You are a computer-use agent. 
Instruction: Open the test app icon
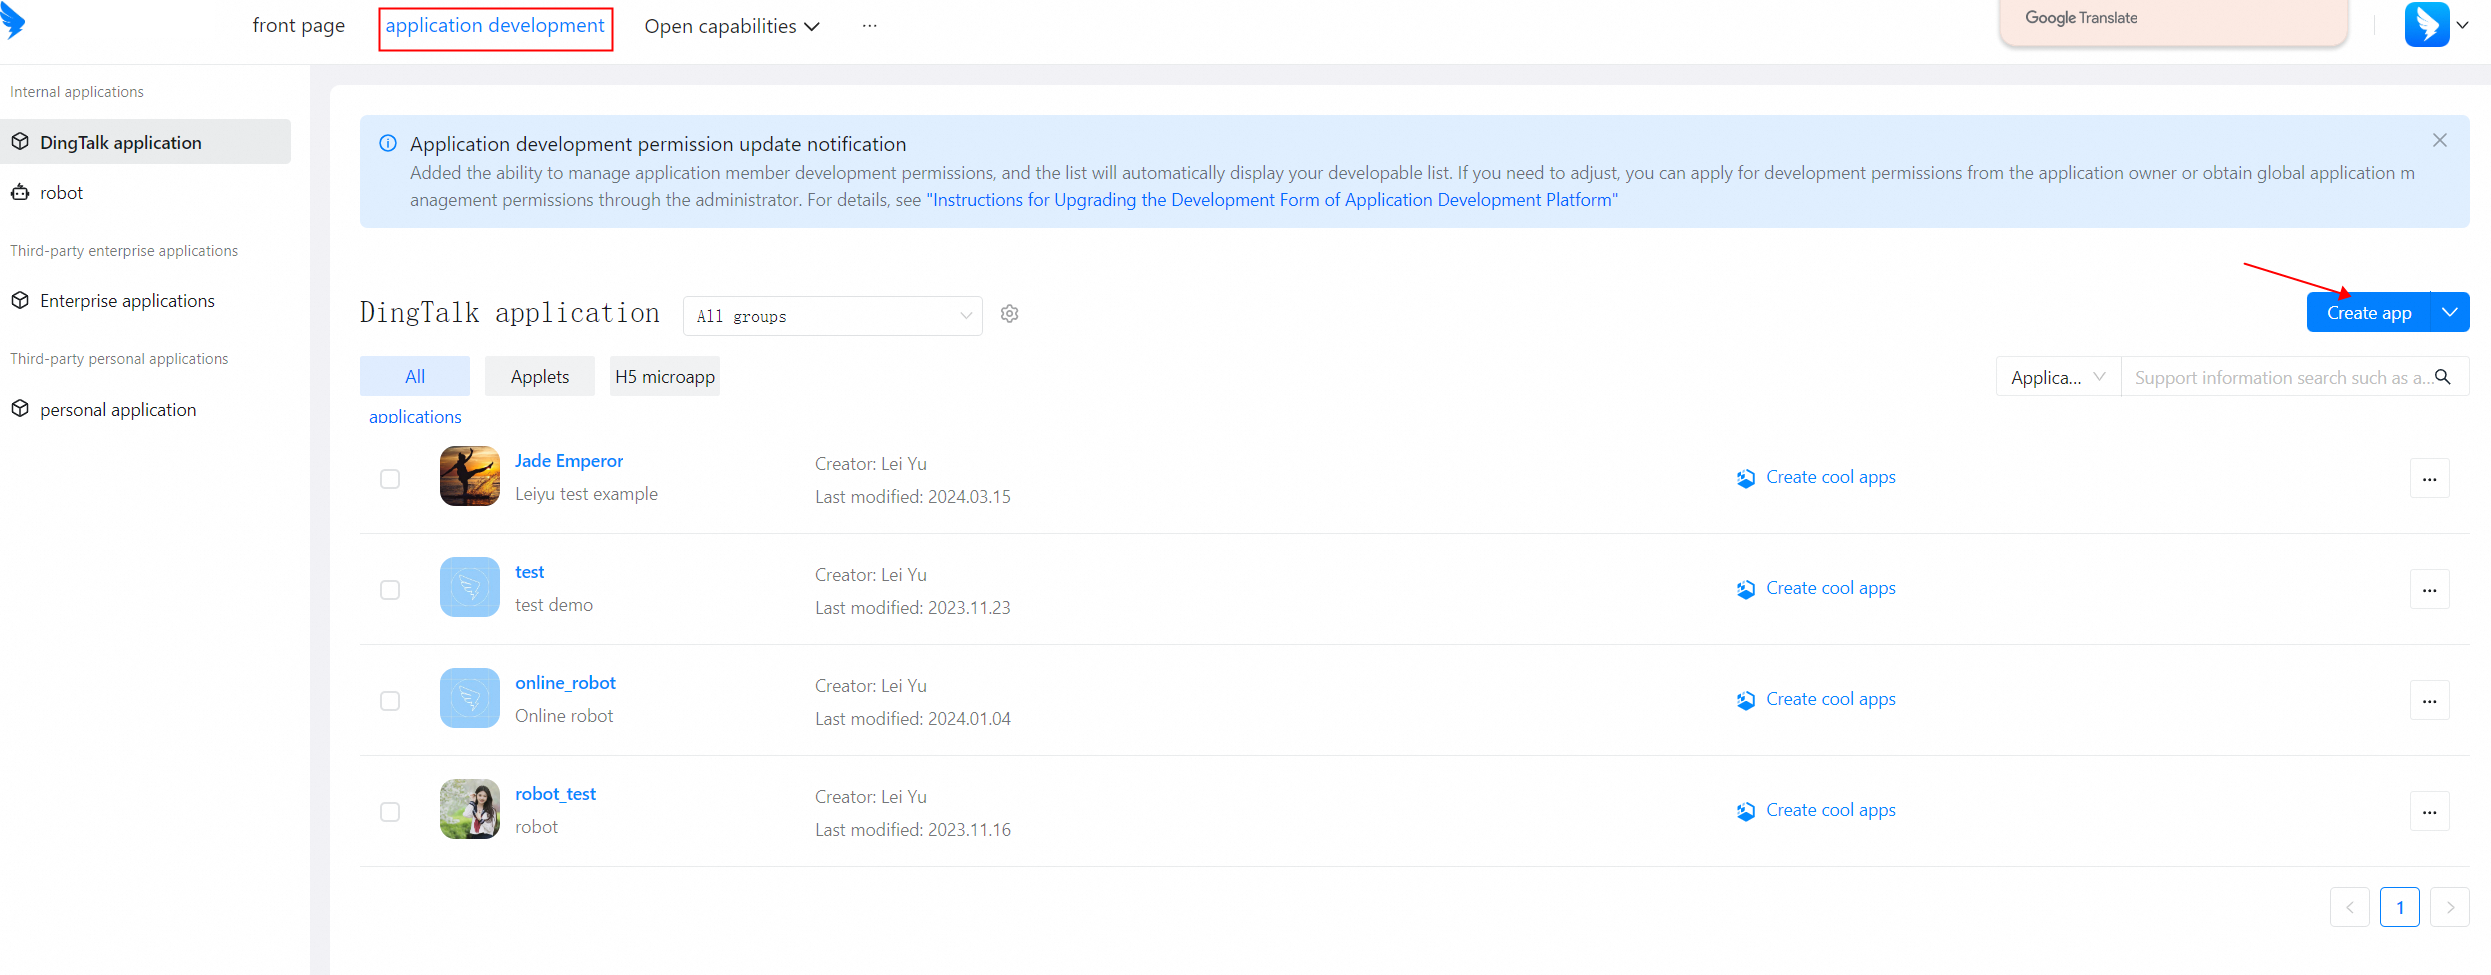470,587
